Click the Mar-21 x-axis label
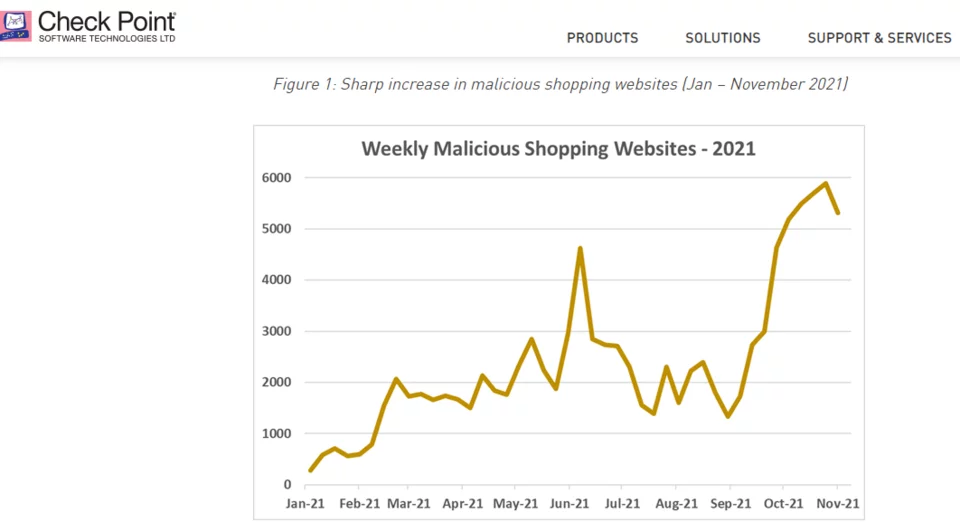 click(x=410, y=503)
